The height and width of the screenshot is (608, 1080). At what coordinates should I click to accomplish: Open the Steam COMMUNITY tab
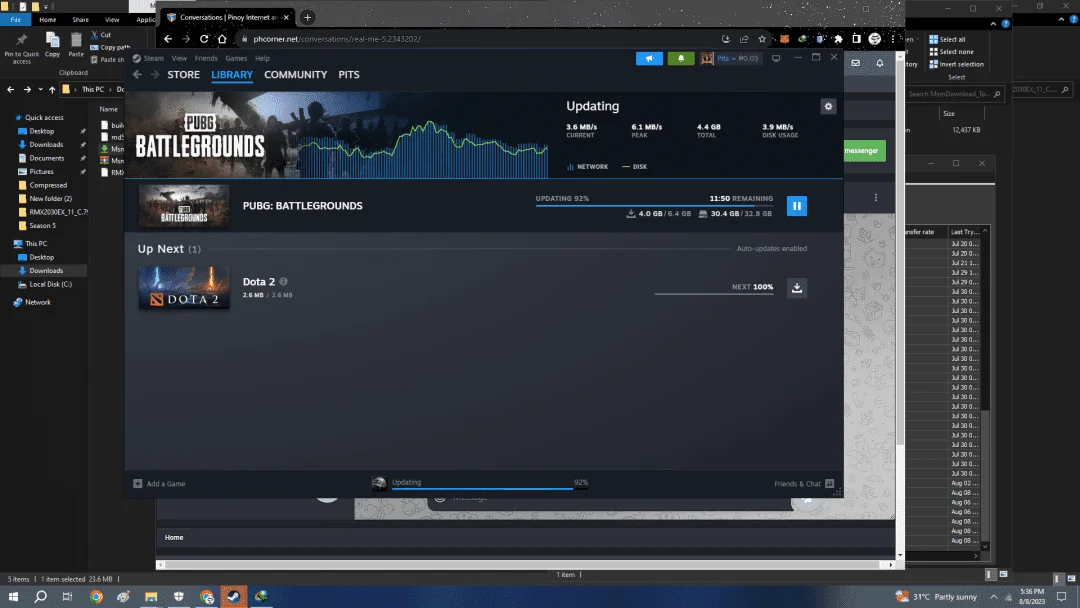click(295, 74)
